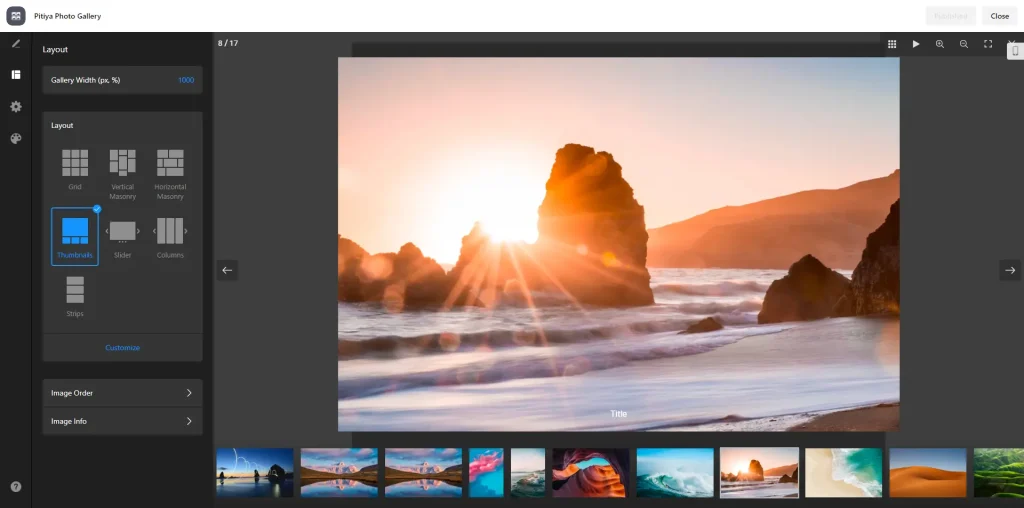Screen dimensions: 1024x508
Task: Click the Layout panel heading
Action: [x=55, y=50]
